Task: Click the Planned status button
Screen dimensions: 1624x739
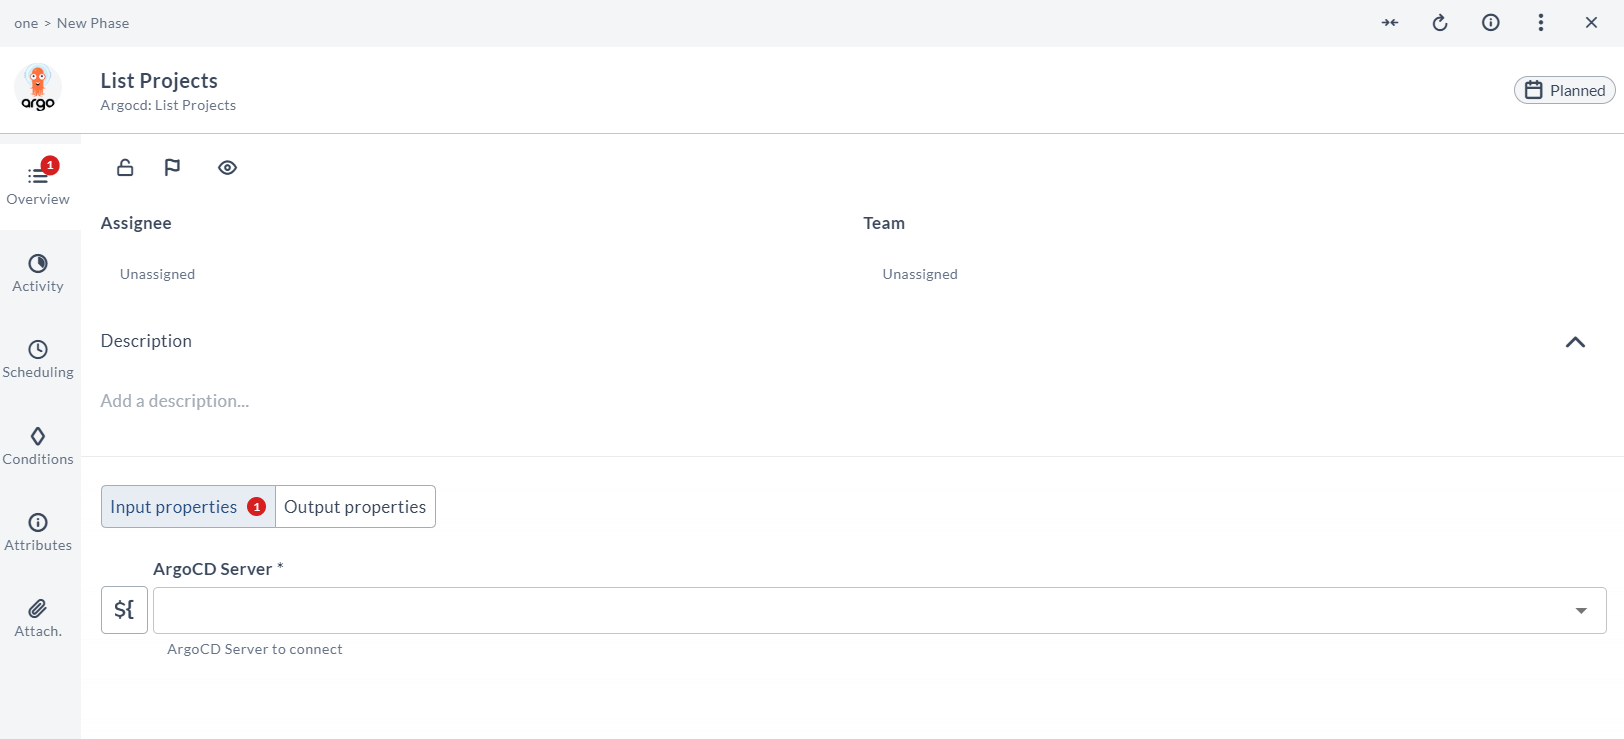Action: (x=1564, y=90)
